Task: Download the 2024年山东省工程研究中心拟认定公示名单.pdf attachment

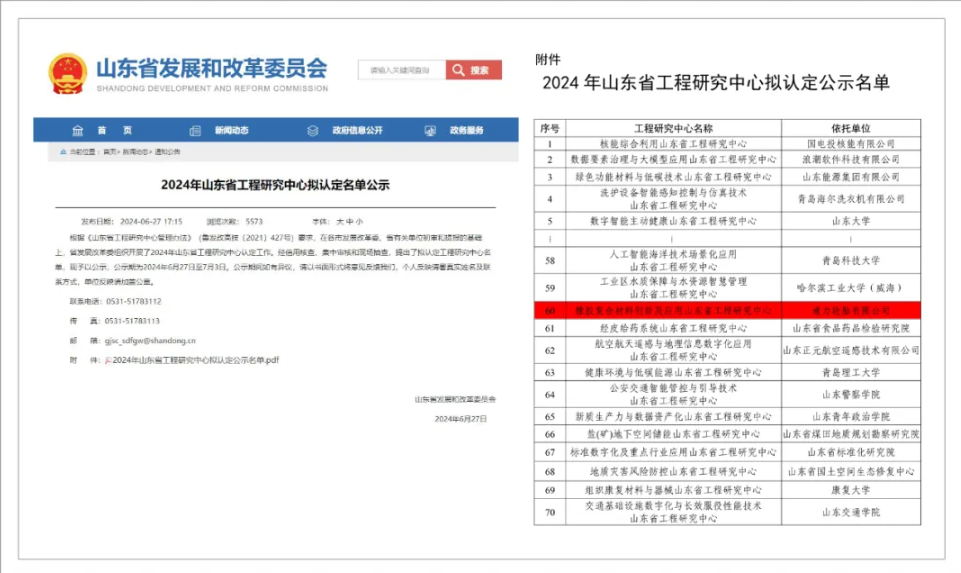Action: [192, 358]
